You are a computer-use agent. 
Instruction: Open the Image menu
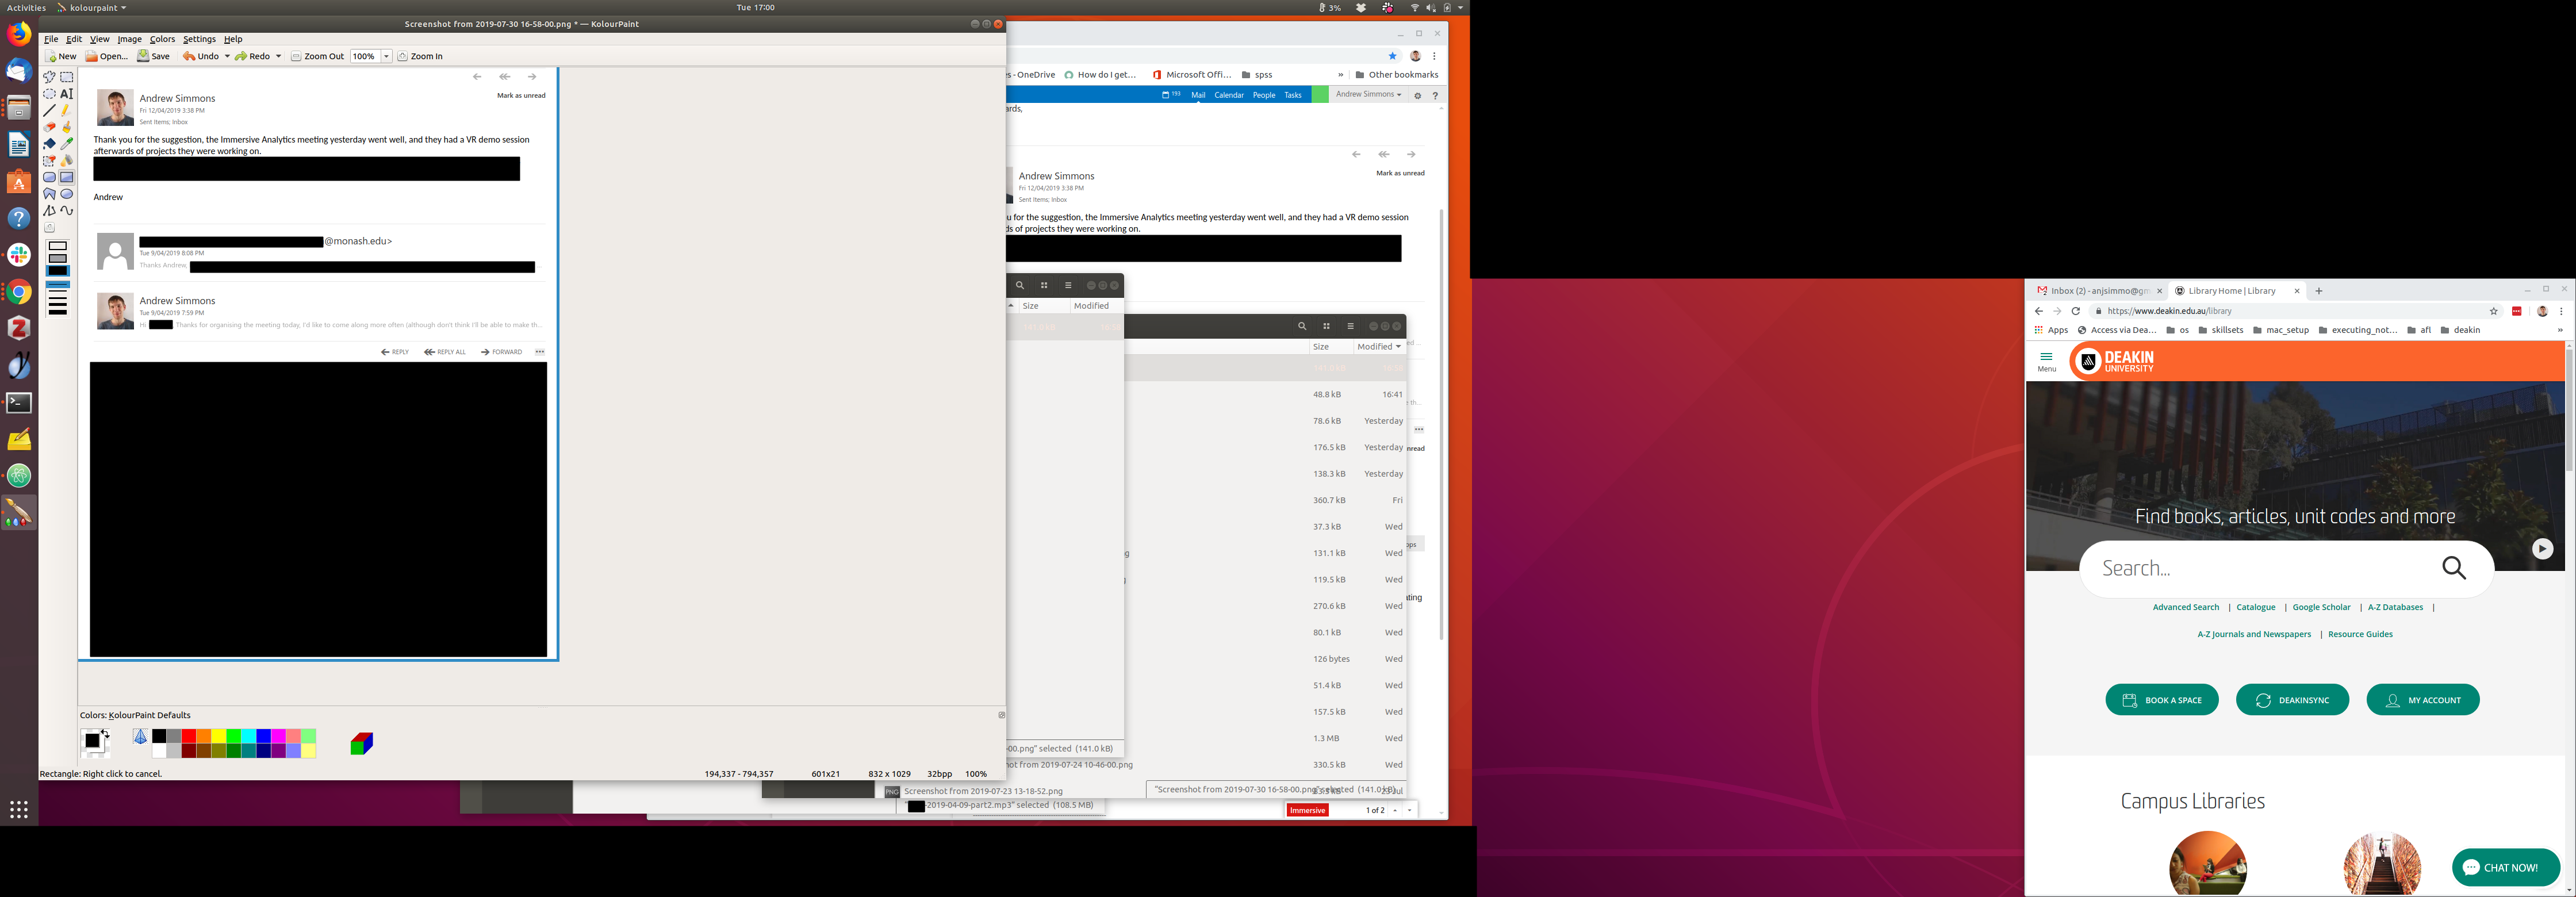[x=129, y=39]
